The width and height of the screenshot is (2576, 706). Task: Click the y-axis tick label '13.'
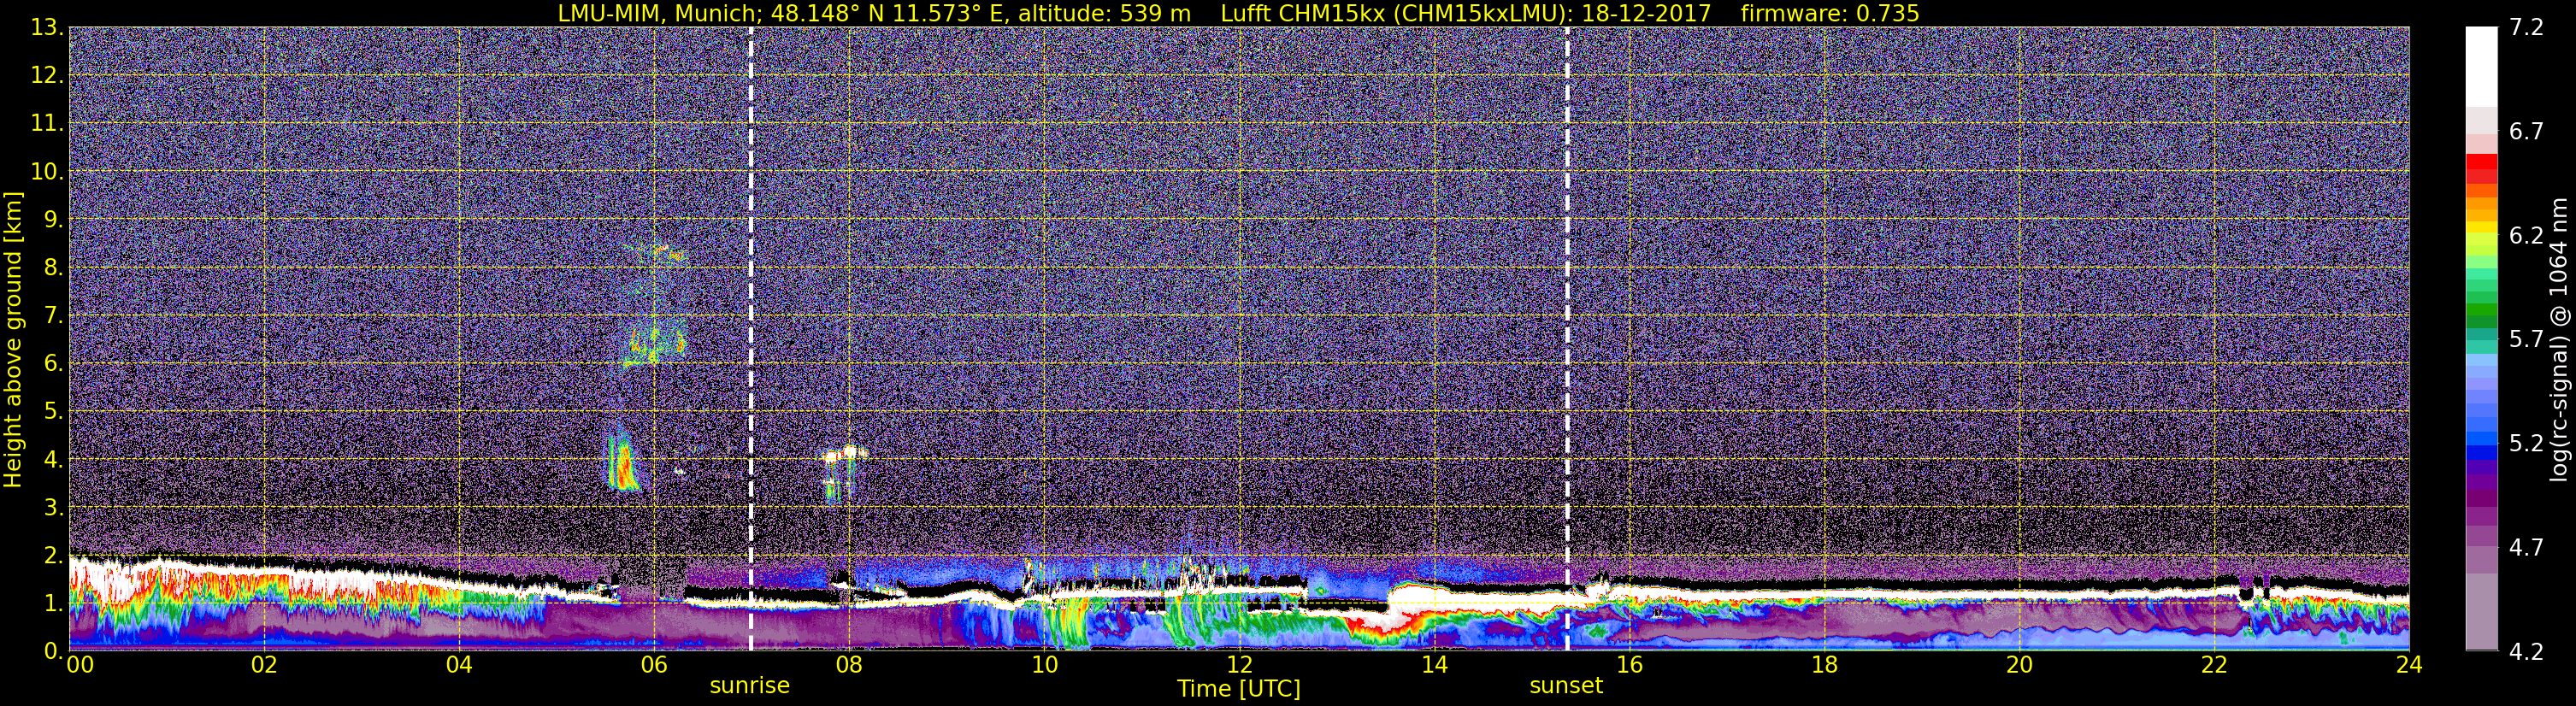pos(47,27)
